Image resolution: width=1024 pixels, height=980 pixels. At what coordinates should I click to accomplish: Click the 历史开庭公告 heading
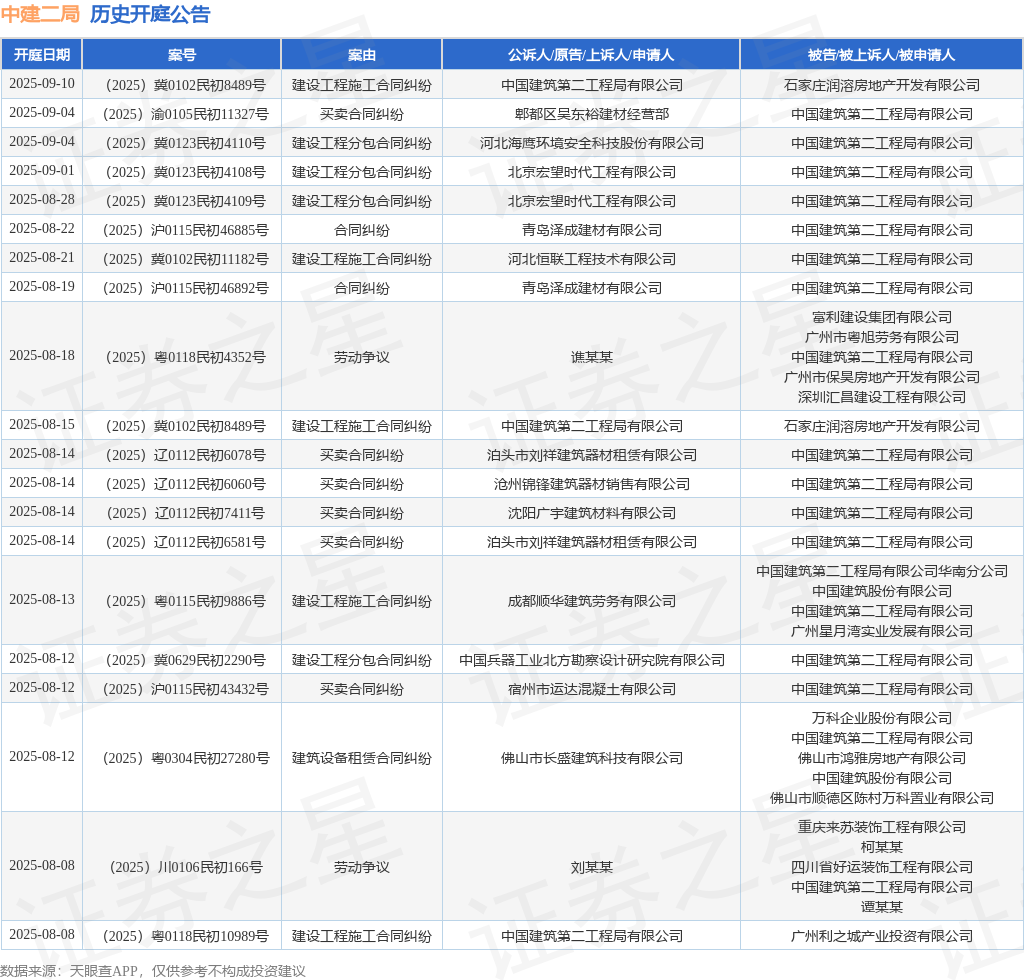tap(150, 14)
